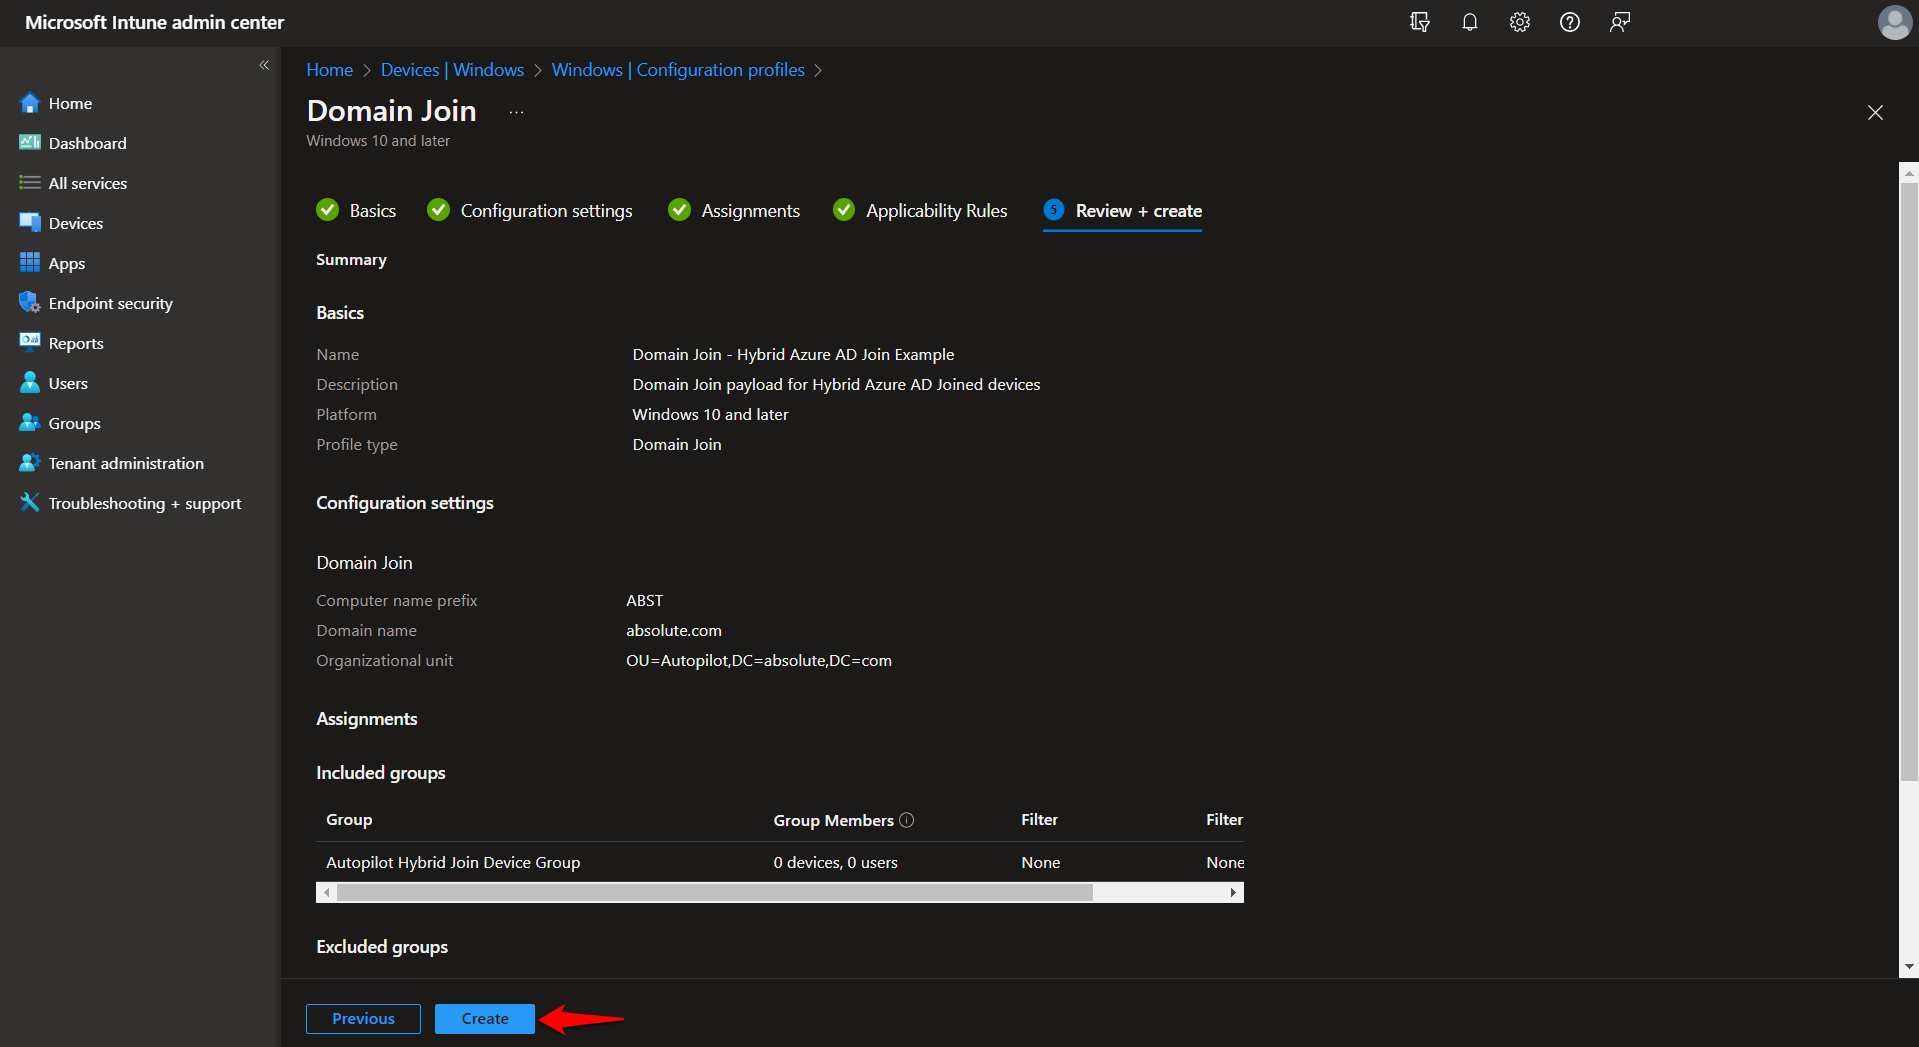Navigate to Users via sidebar icon
Image resolution: width=1919 pixels, height=1047 pixels.
pyautogui.click(x=67, y=382)
